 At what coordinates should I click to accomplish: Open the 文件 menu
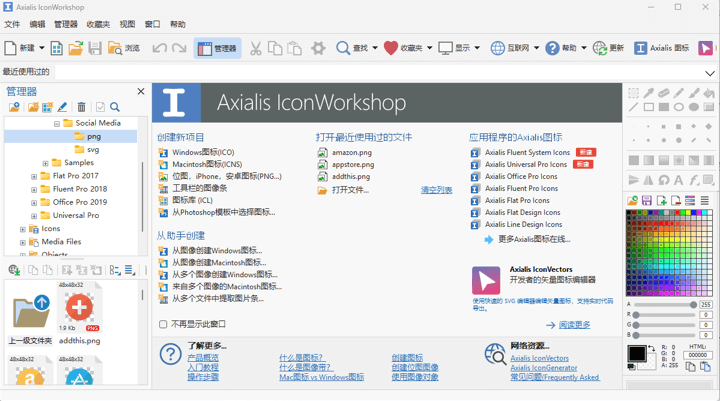(12, 24)
